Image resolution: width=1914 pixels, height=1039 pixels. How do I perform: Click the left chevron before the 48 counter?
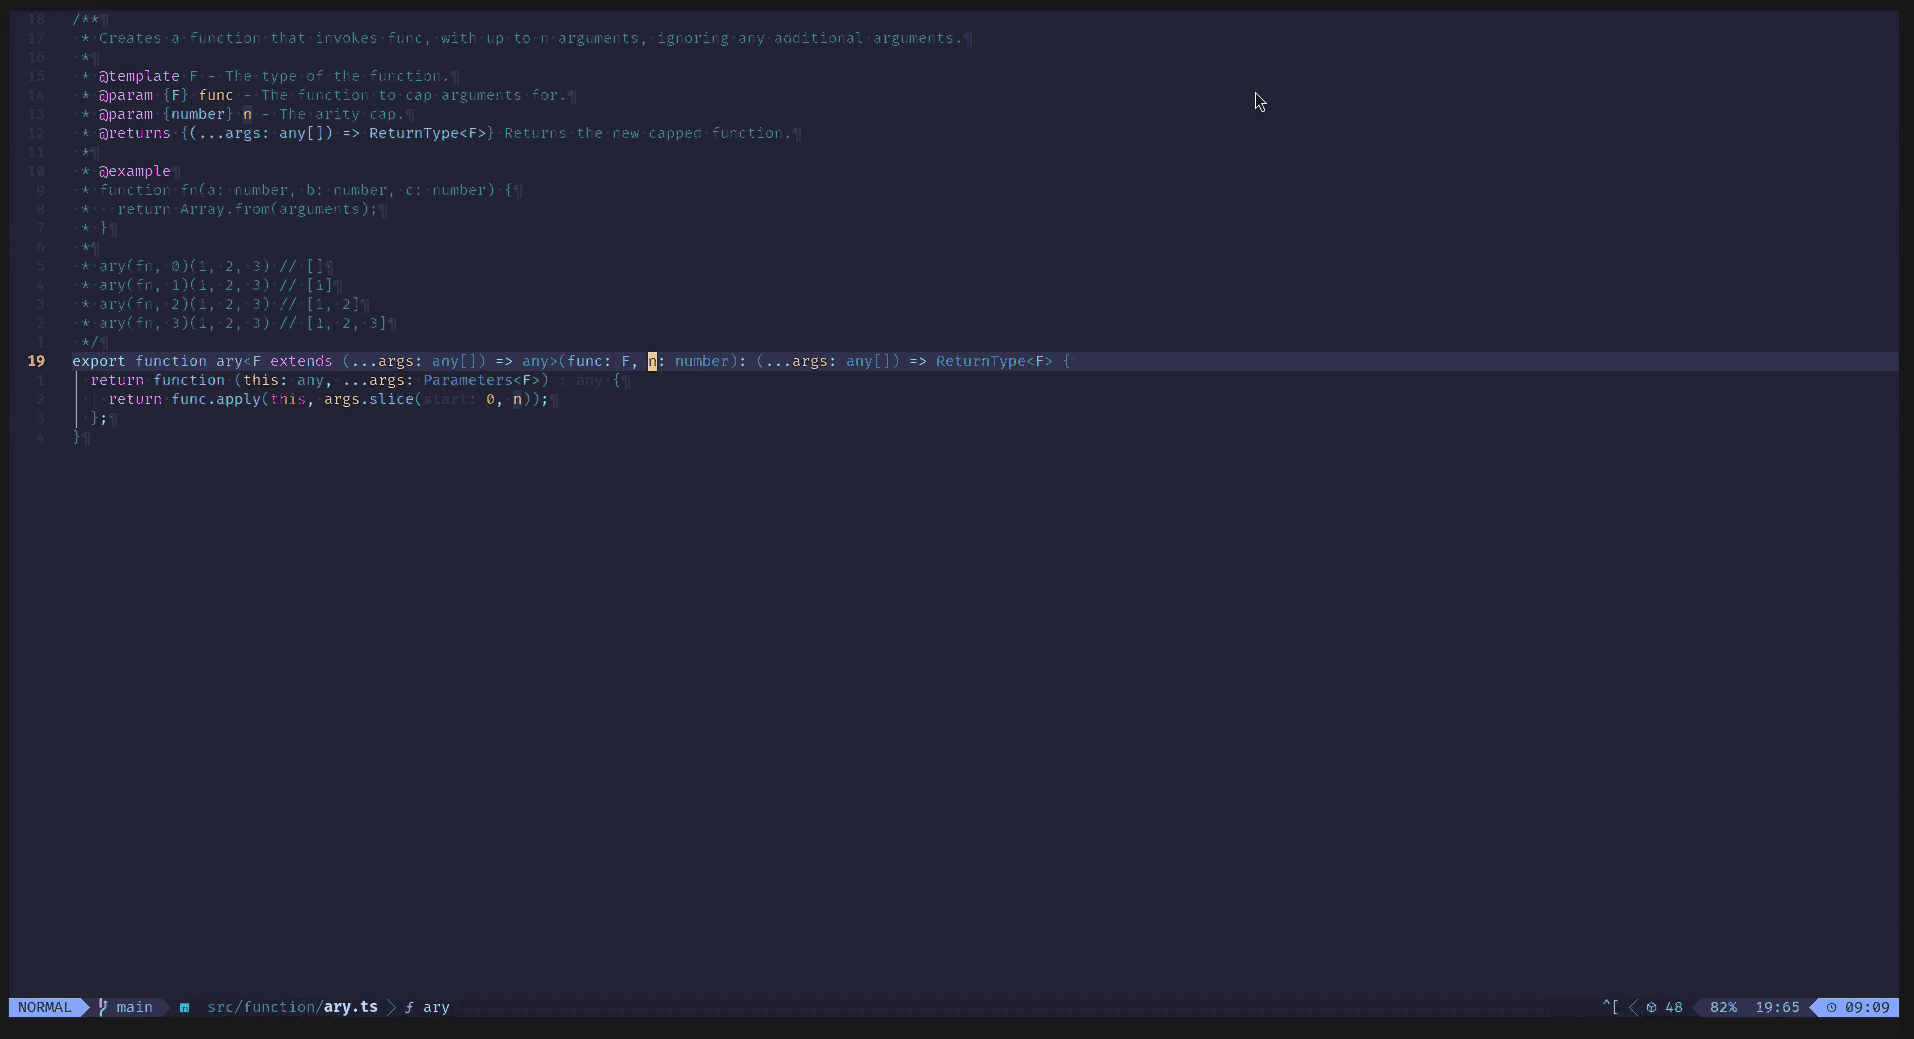point(1634,1007)
